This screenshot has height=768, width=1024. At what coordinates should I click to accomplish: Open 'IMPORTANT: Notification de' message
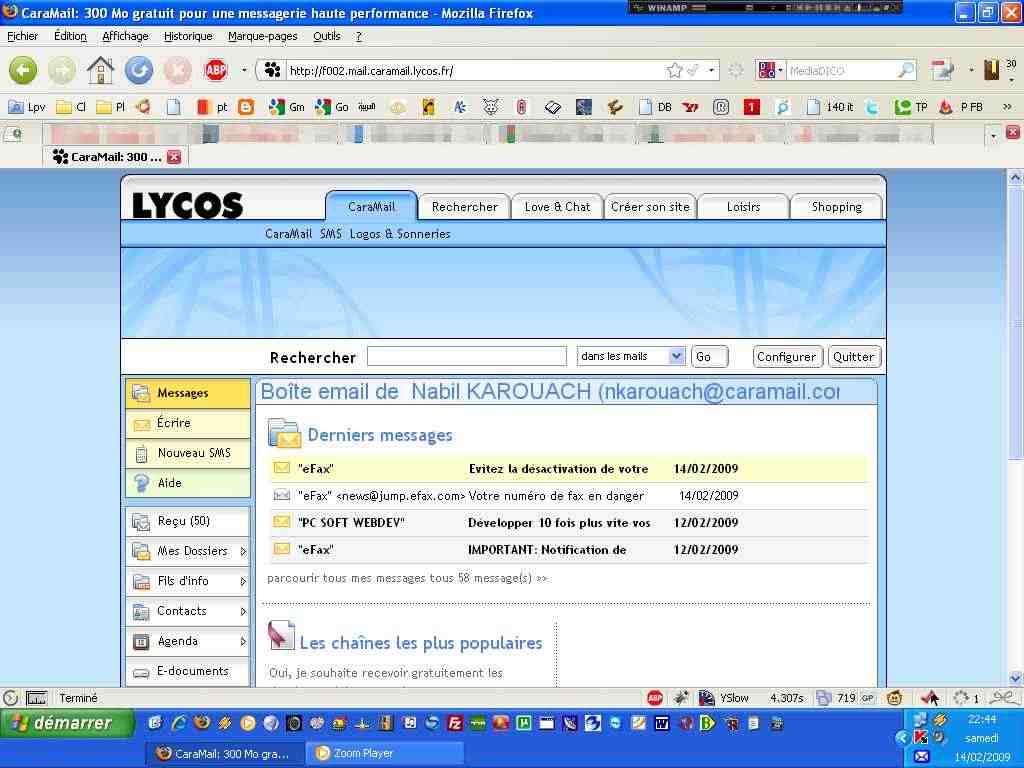click(569, 550)
